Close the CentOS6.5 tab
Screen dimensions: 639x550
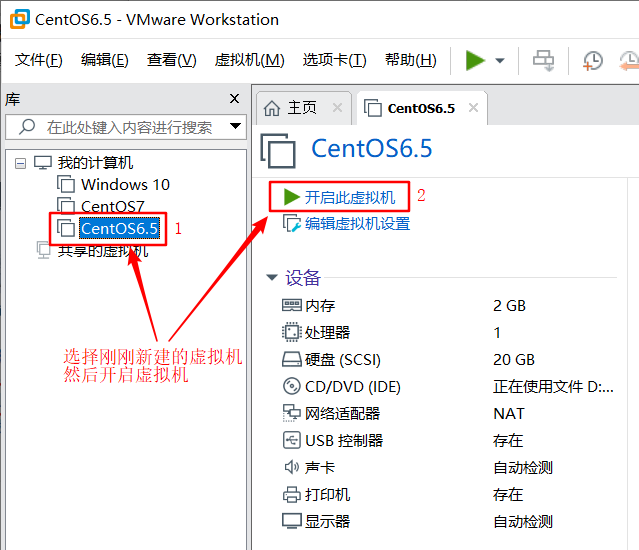tap(473, 108)
